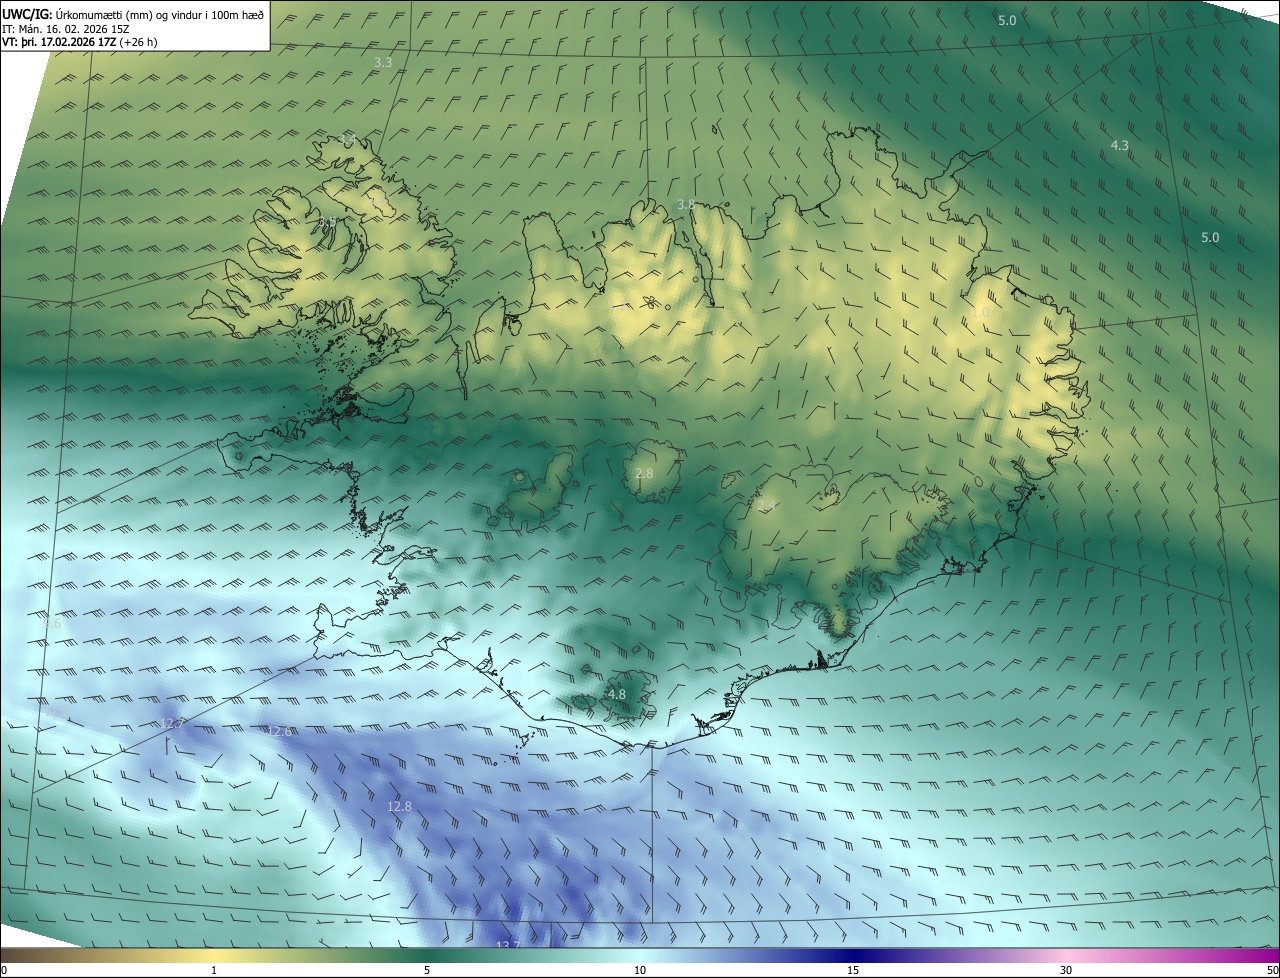1280x978 pixels.
Task: Click the 4.3 value label in the northeast sea
Action: (x=1120, y=145)
